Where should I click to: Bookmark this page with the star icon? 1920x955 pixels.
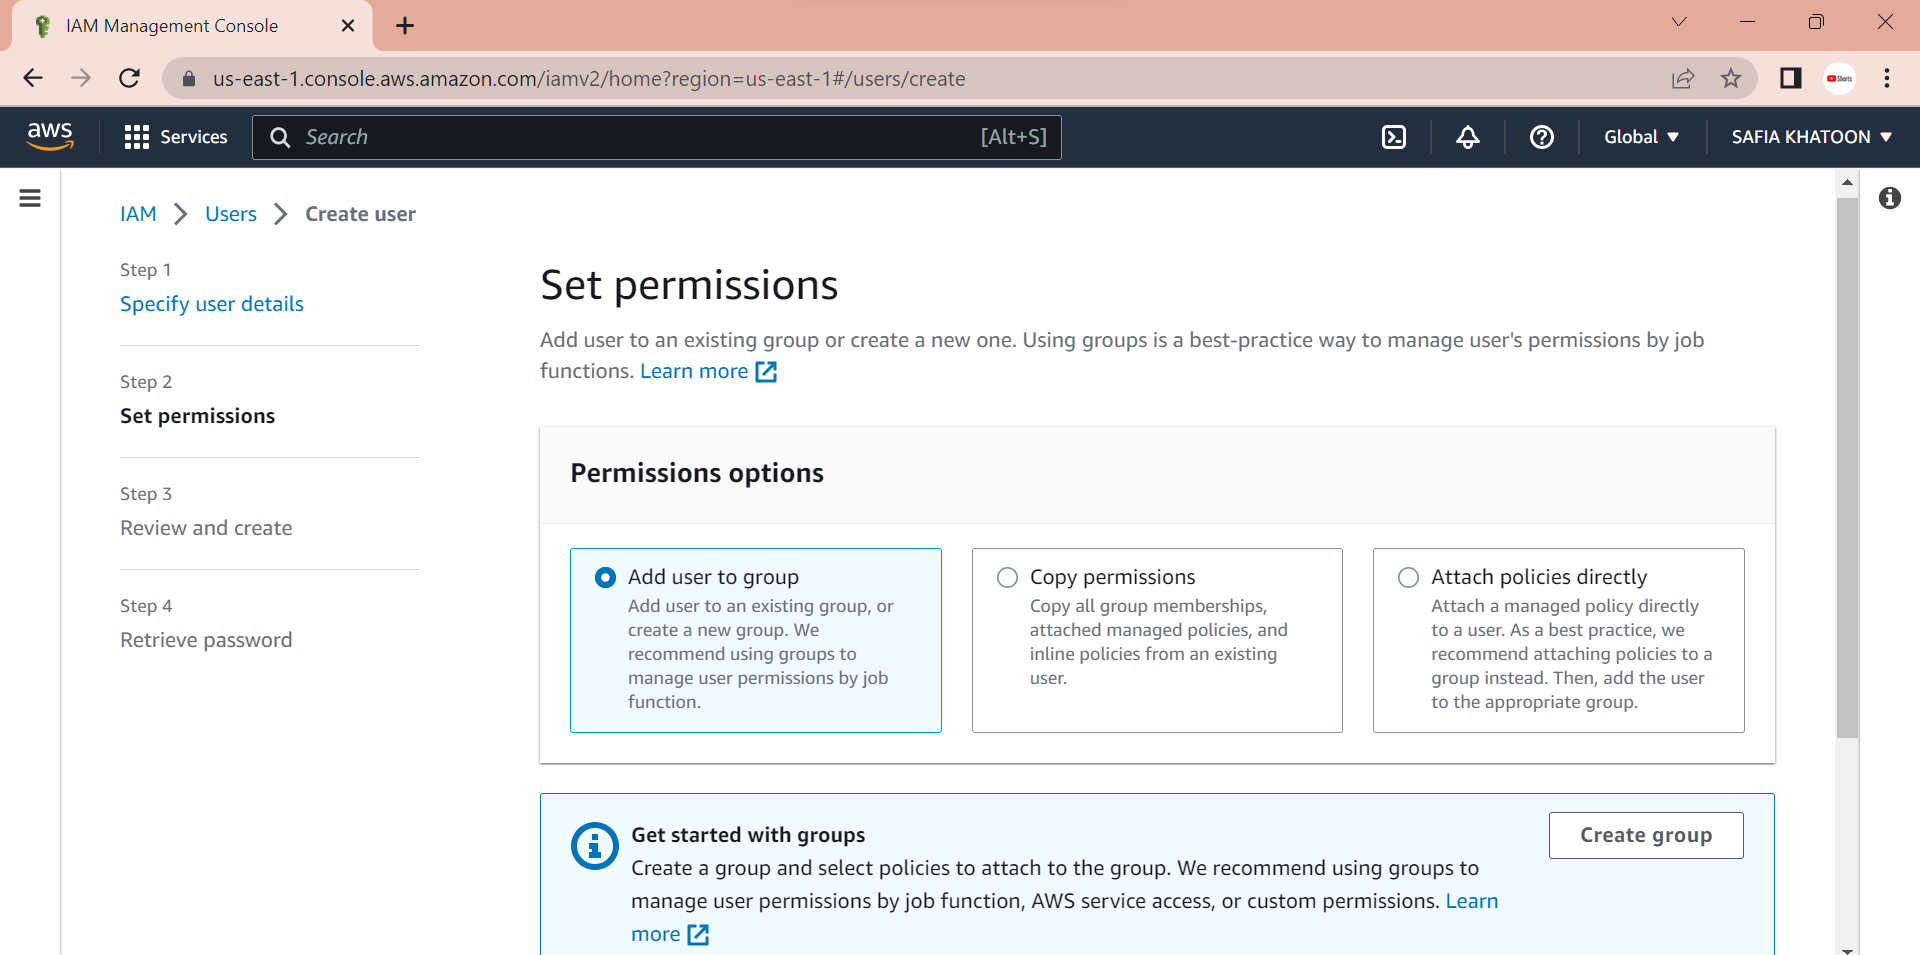click(1731, 78)
